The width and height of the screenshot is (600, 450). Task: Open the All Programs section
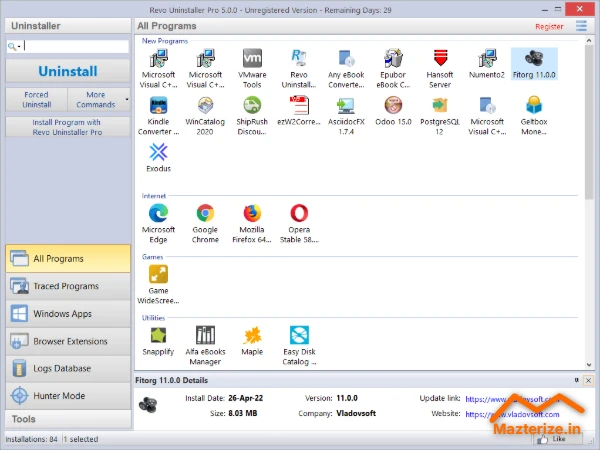tap(68, 259)
